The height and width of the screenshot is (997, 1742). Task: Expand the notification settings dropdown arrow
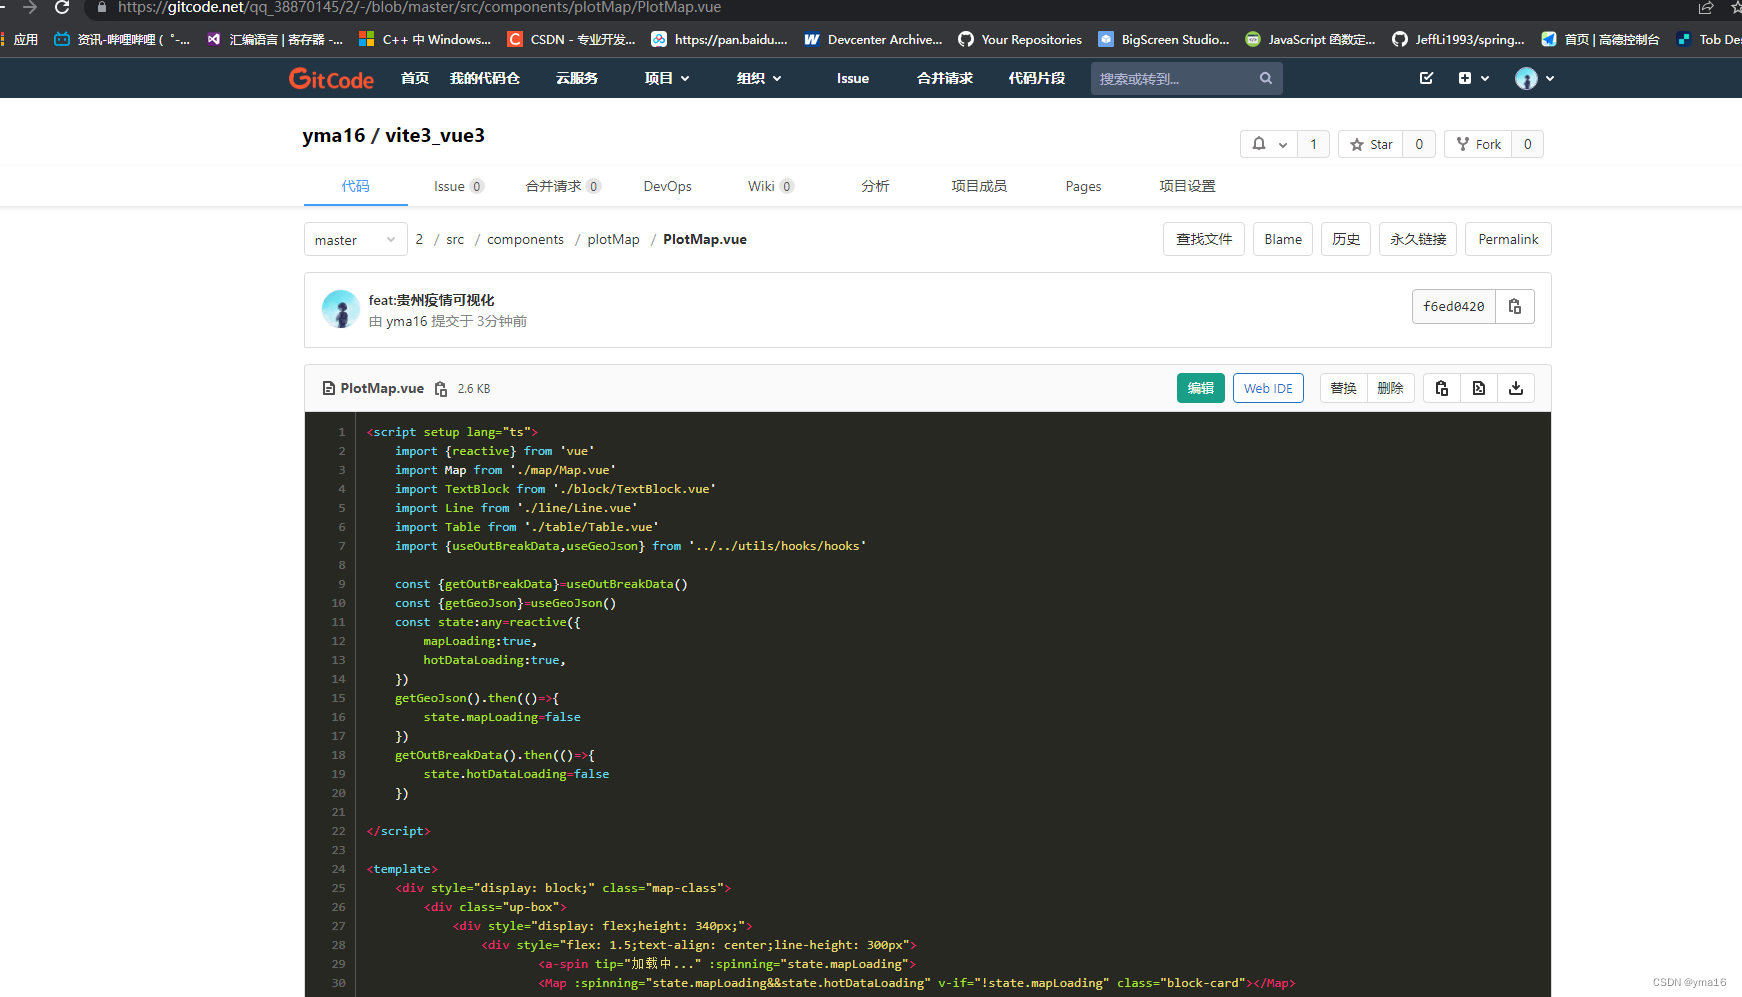pyautogui.click(x=1283, y=145)
